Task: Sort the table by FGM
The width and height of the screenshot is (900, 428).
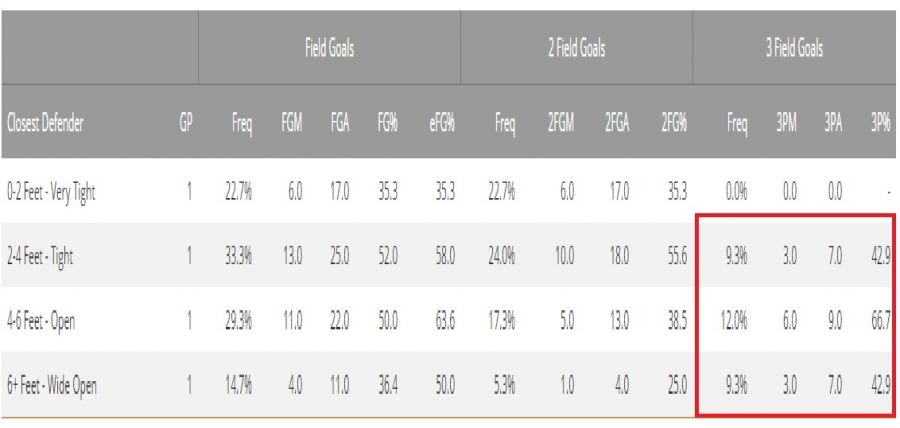Action: click(290, 125)
